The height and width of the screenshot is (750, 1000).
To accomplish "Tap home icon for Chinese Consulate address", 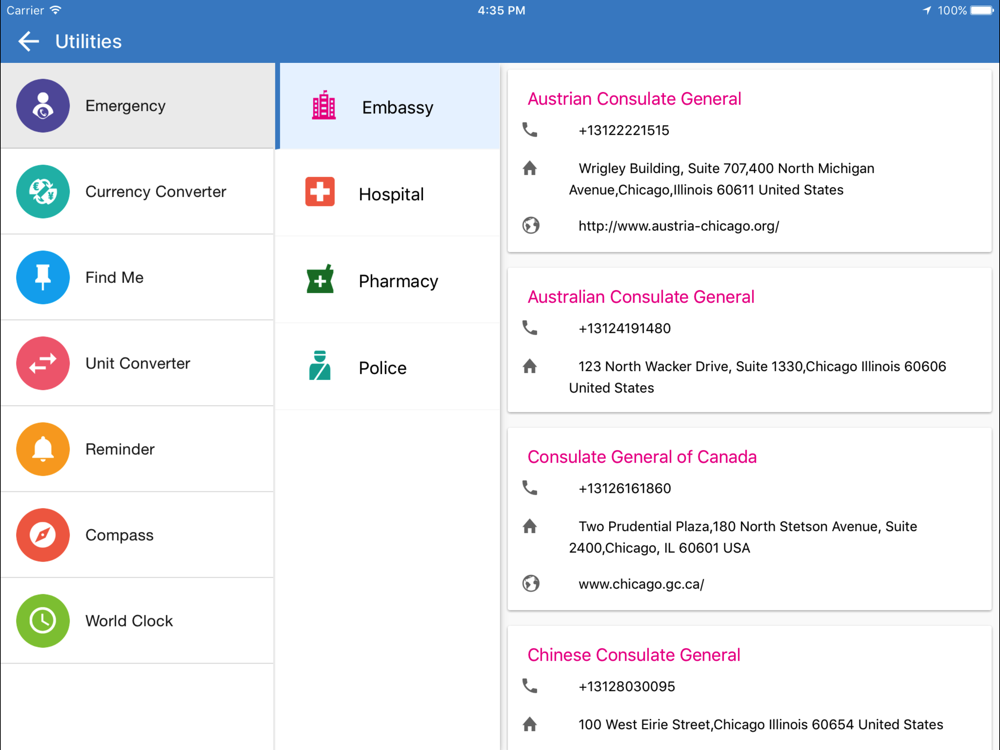I will tap(530, 724).
